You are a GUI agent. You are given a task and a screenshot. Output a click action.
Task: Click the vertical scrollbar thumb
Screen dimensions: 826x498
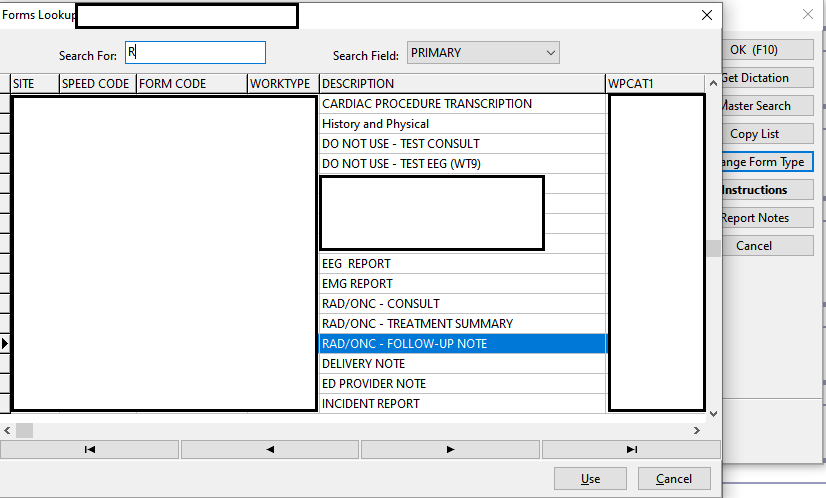(713, 248)
